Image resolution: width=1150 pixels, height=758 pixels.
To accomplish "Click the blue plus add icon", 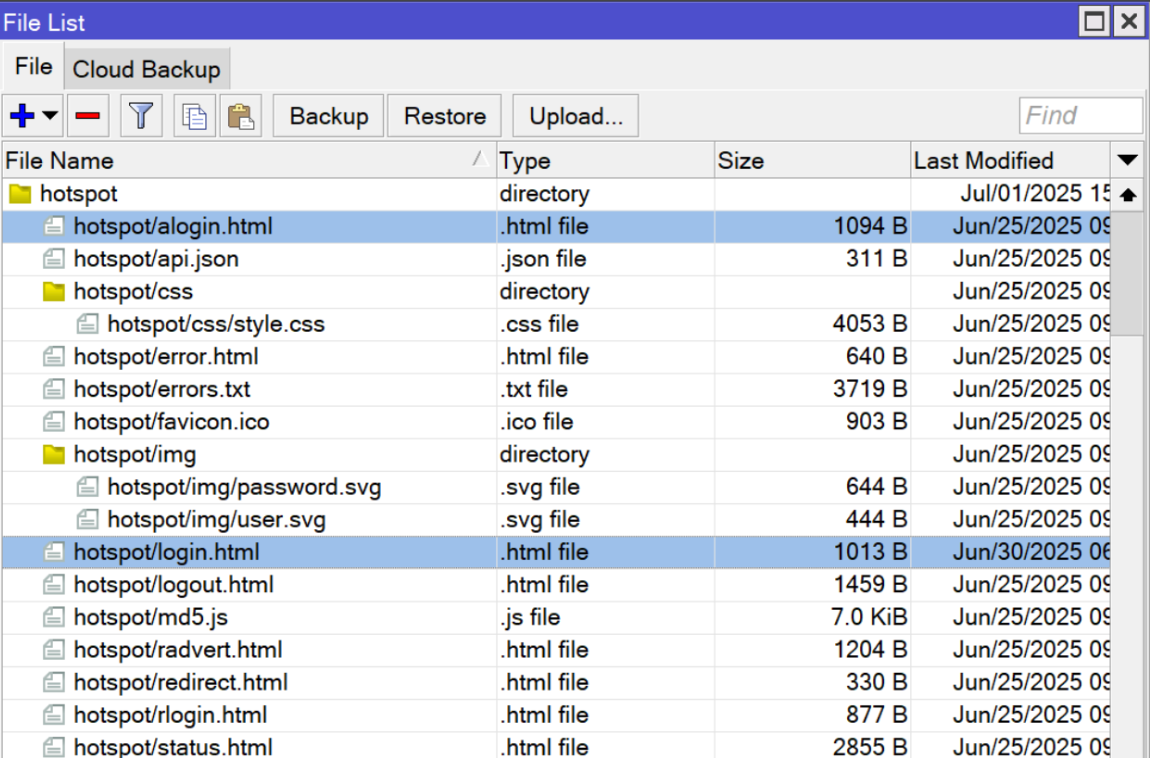I will pos(22,115).
